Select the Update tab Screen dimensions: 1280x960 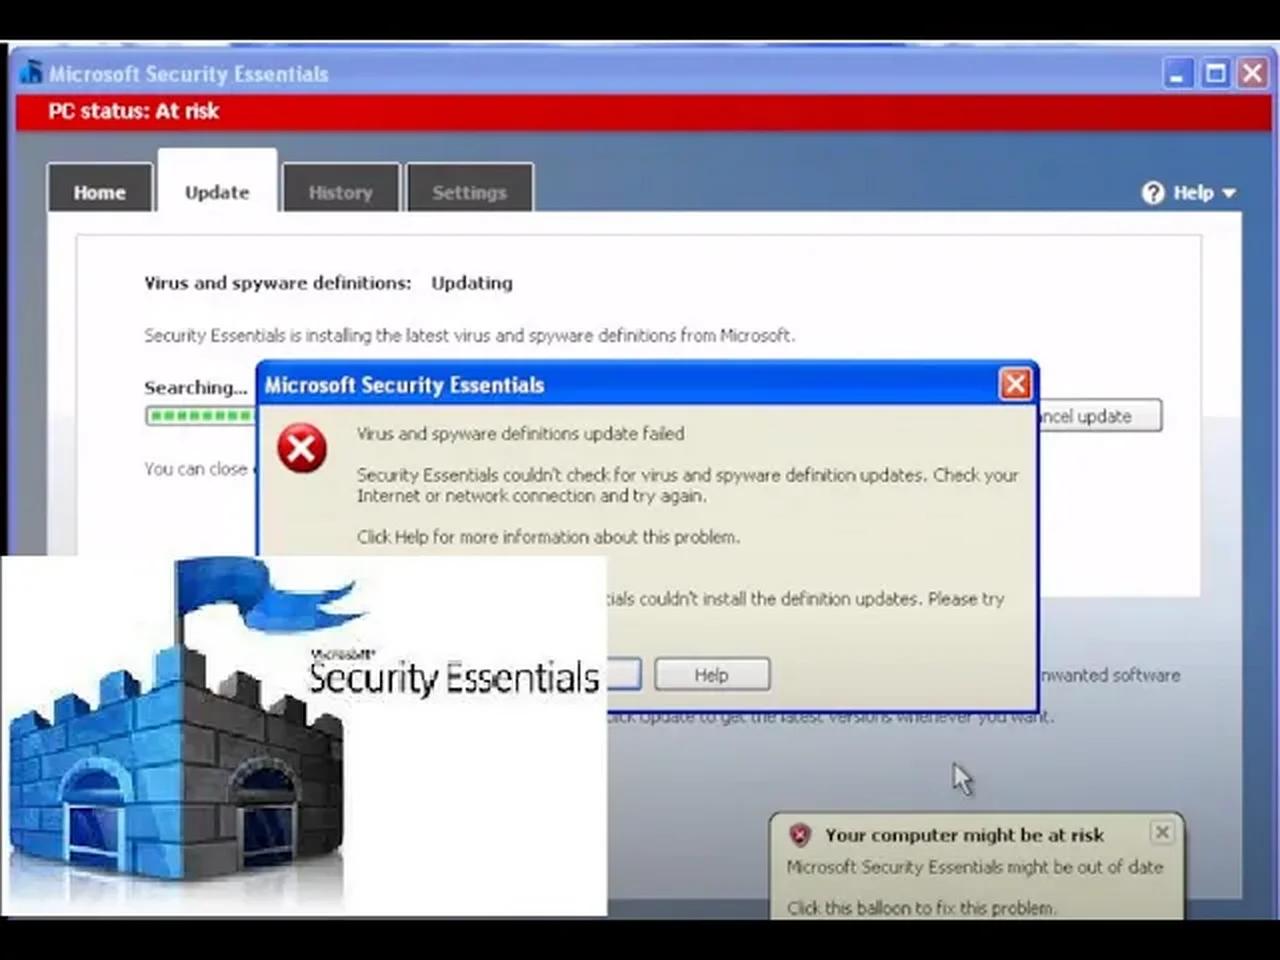point(216,192)
